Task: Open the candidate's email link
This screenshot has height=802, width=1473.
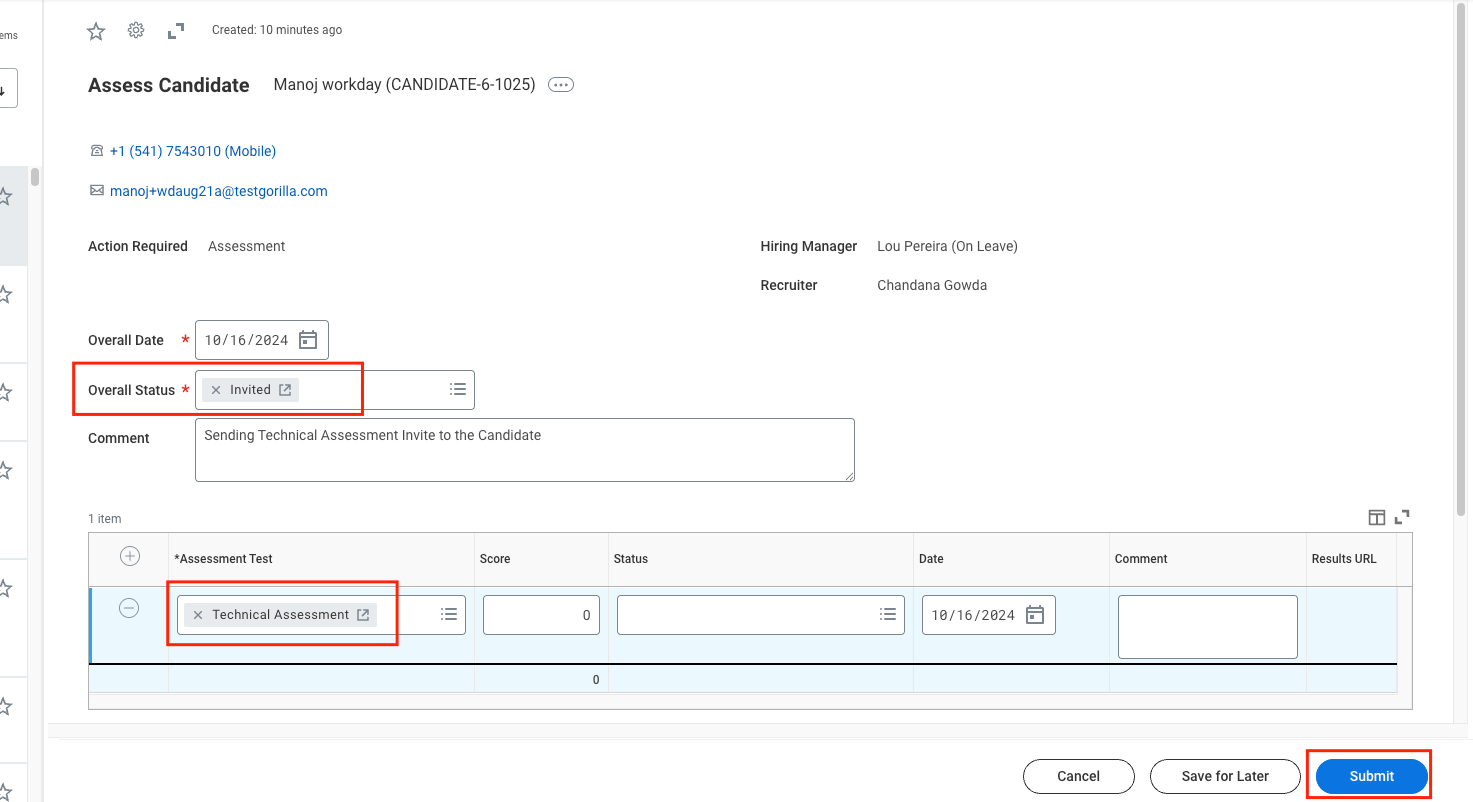Action: (218, 190)
